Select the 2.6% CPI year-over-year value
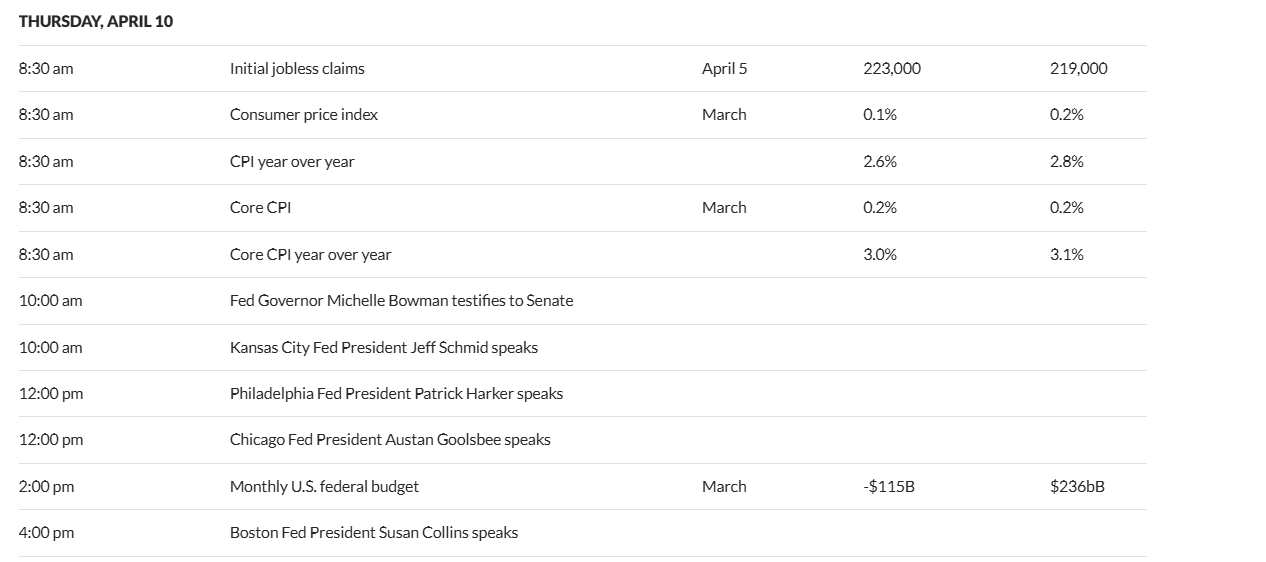Screen dimensions: 1266x562 (880, 162)
